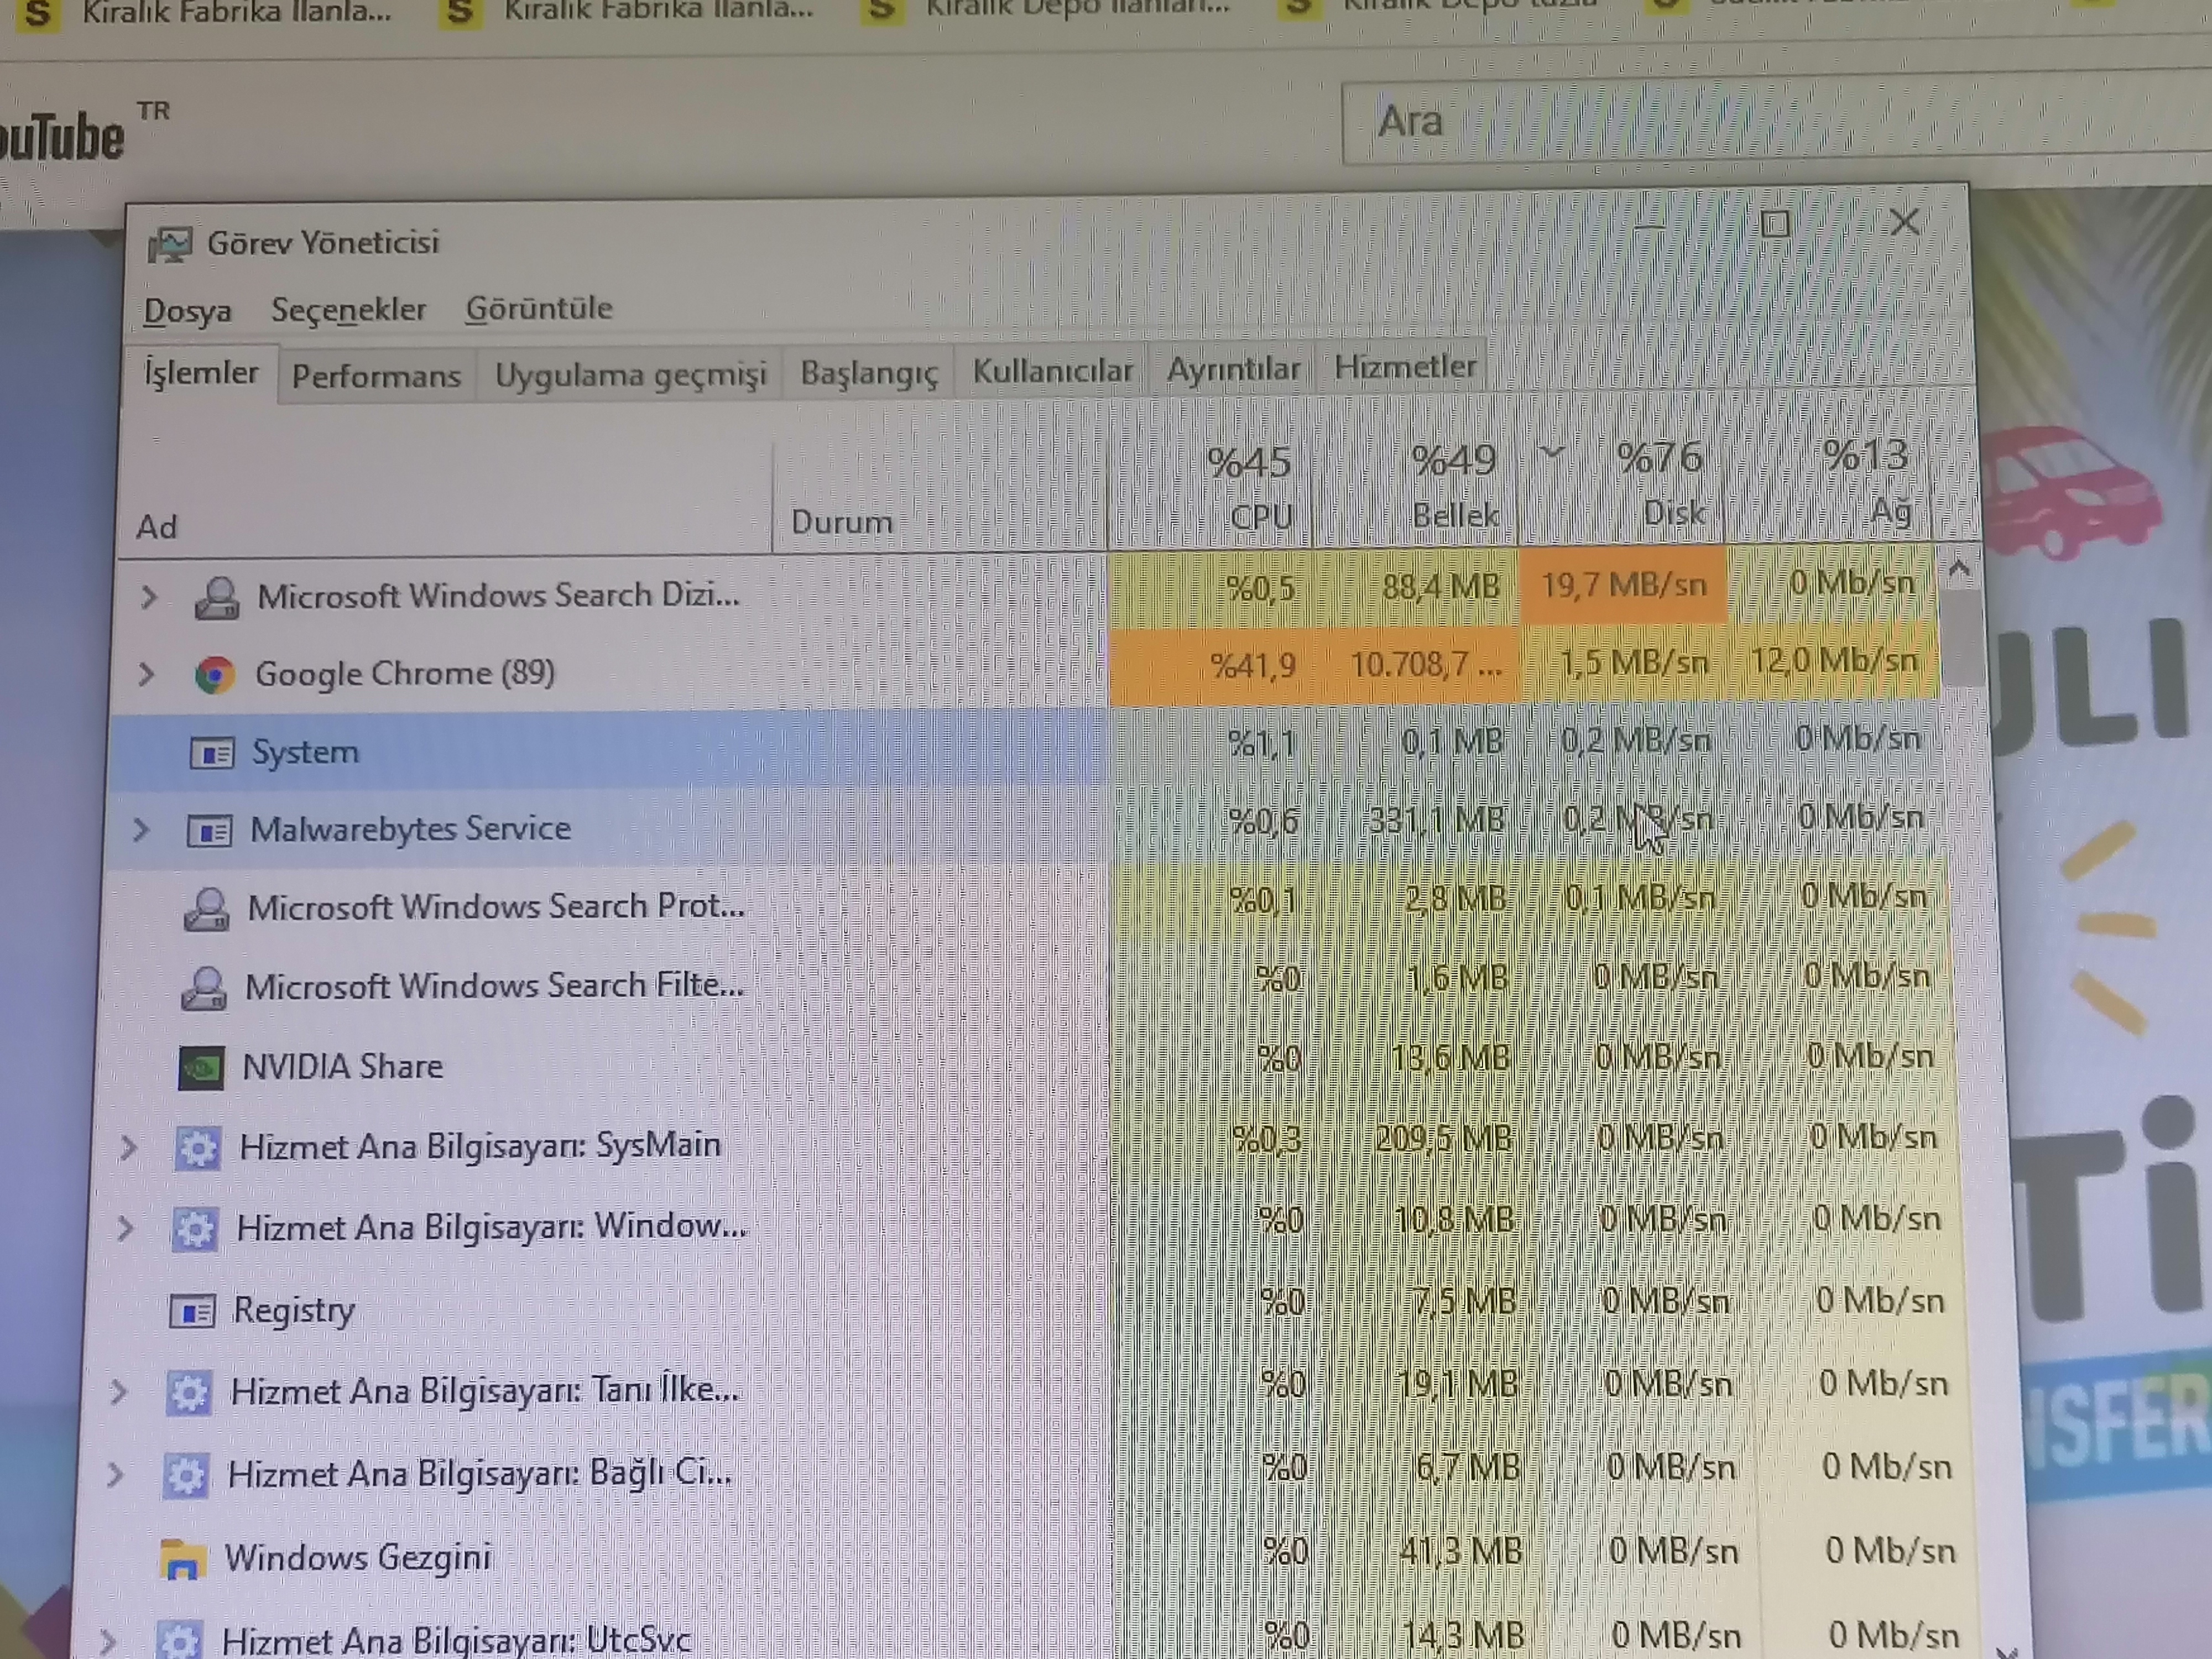Click the SysMain service gear icon
2212x1659 pixels.
tap(197, 1148)
